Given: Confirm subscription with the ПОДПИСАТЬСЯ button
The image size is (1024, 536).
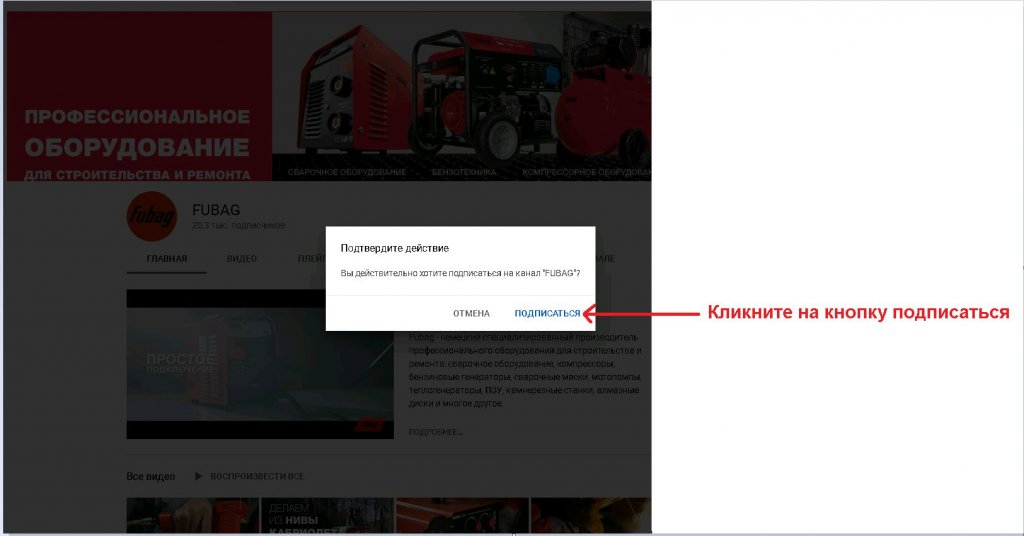Looking at the screenshot, I should (x=546, y=313).
